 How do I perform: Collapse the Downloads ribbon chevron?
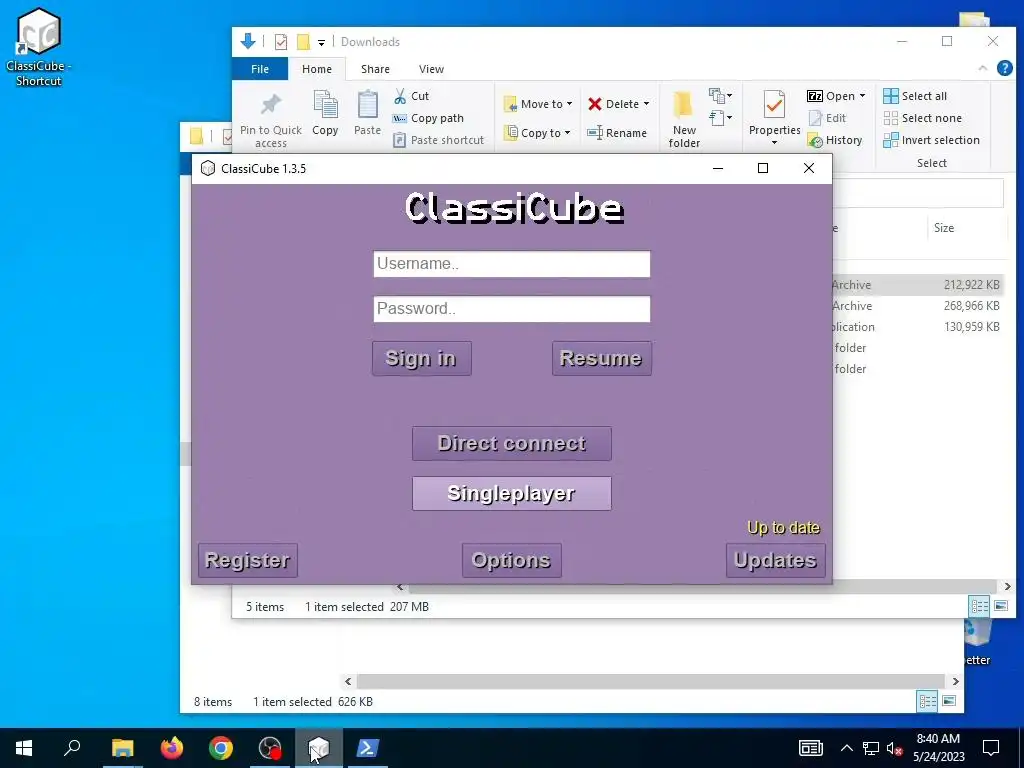point(982,69)
